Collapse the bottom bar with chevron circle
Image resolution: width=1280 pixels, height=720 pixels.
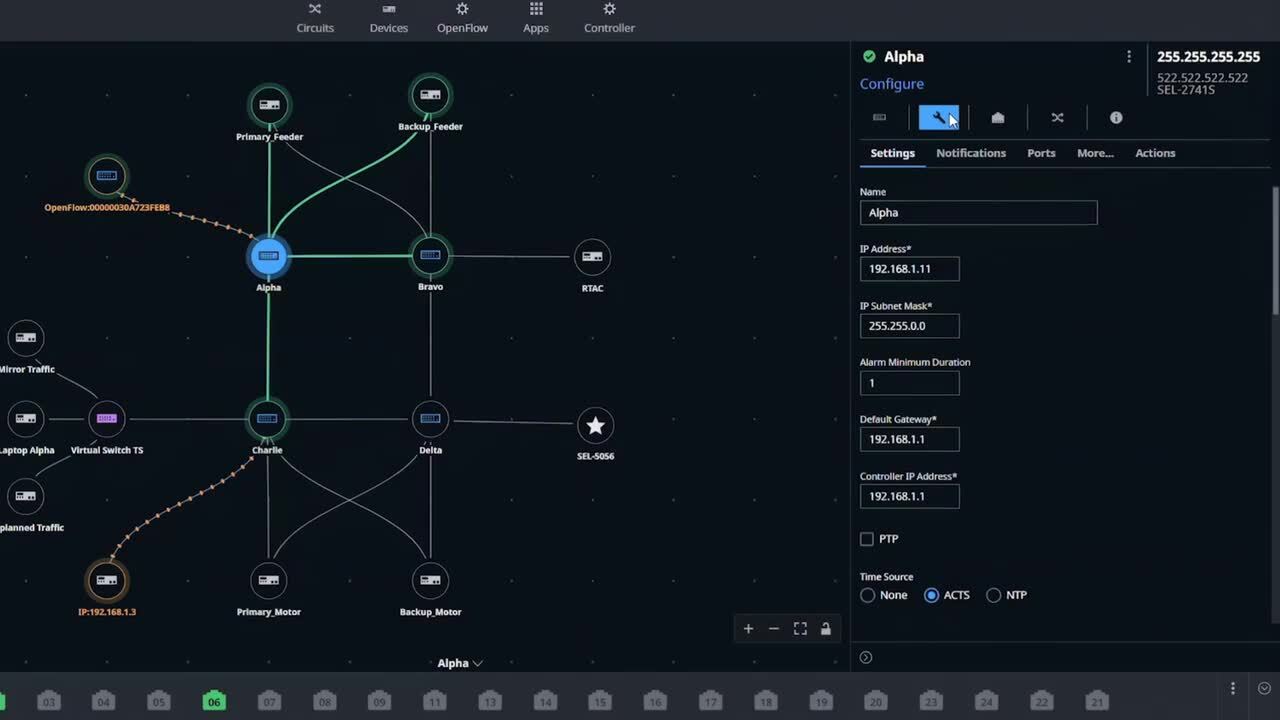(1264, 688)
